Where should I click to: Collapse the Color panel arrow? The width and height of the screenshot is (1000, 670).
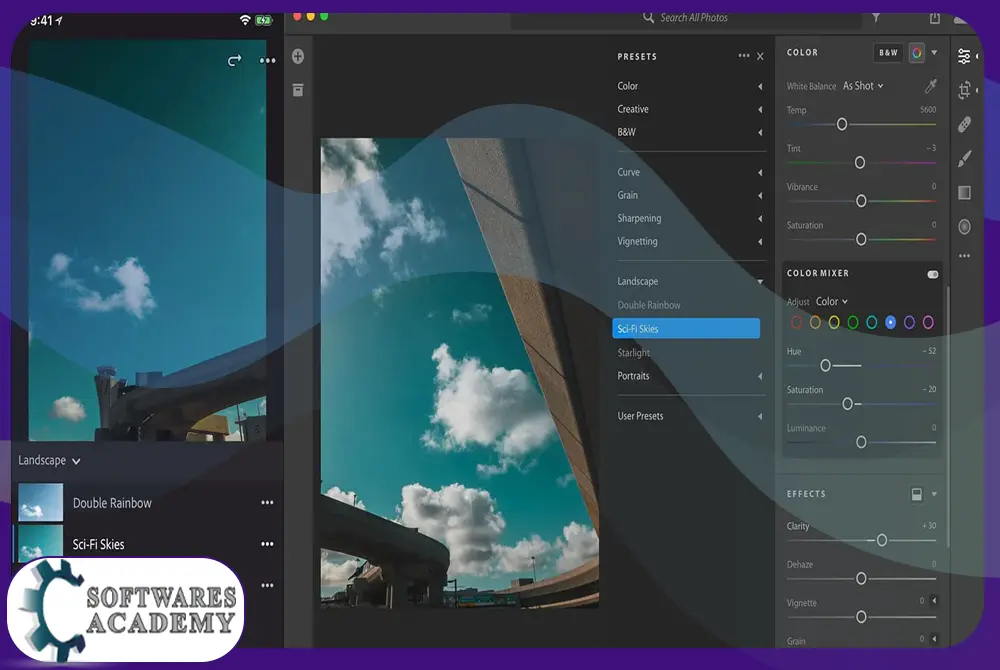tap(934, 53)
